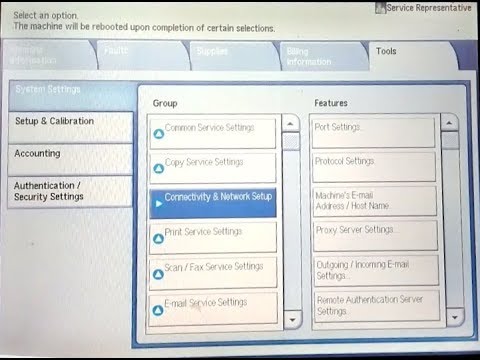Click the Group list scrollbar thumb

291,141
